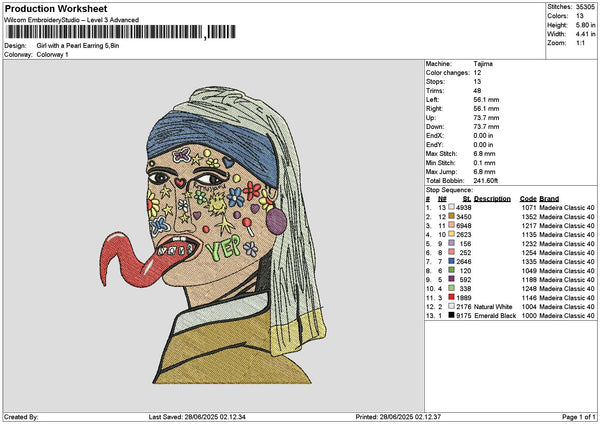The height and width of the screenshot is (424, 600).
Task: Click the stitch count 9175
Action: tap(464, 316)
